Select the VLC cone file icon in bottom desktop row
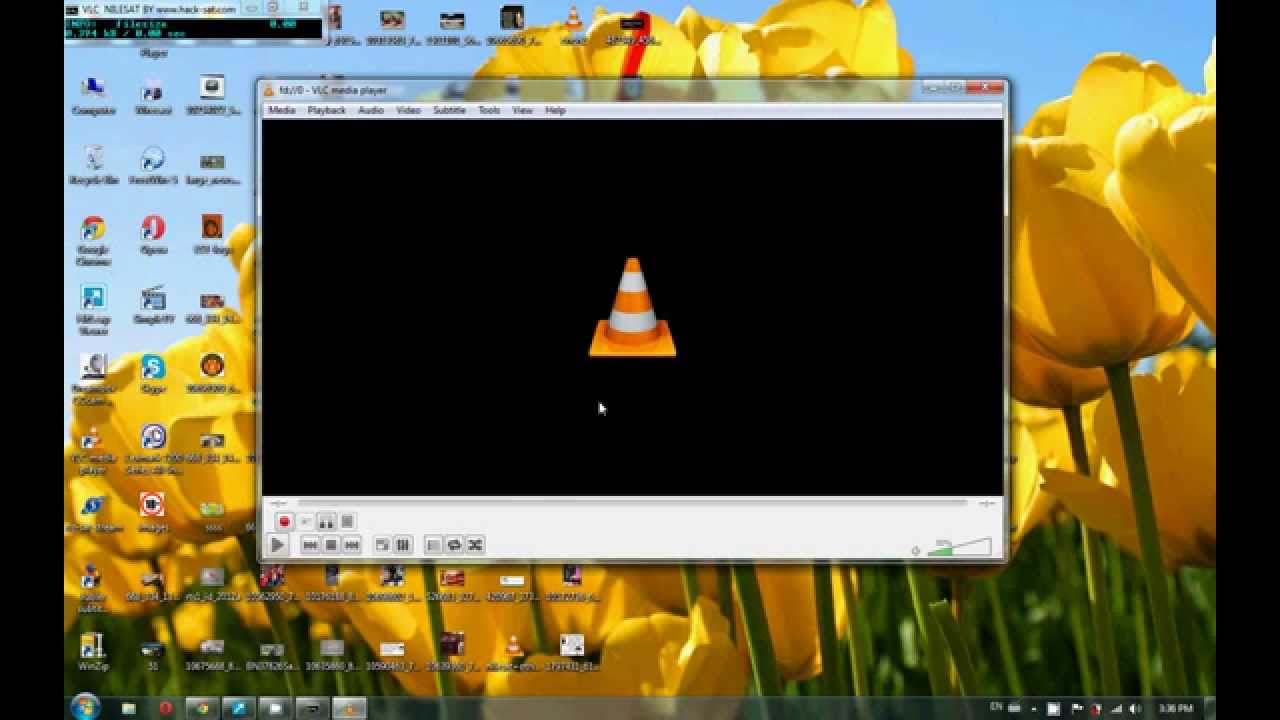The image size is (1280, 720). 512,651
